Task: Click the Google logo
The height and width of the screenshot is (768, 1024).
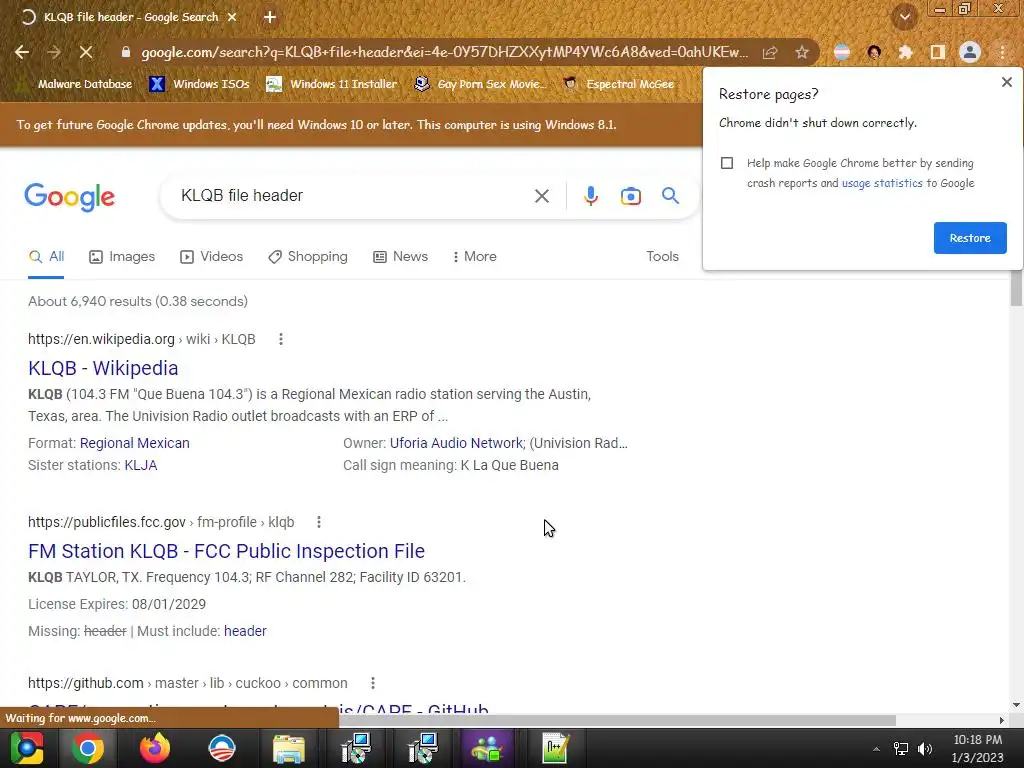Action: point(70,197)
